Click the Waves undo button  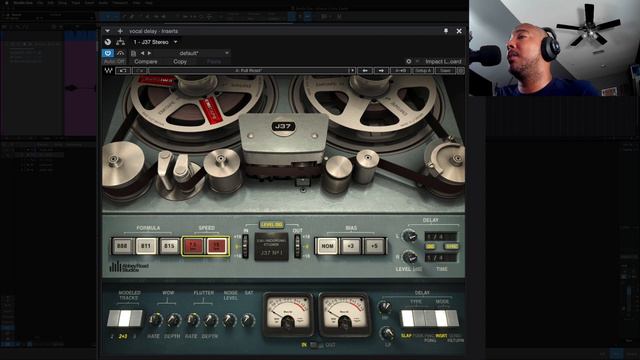(x=123, y=71)
